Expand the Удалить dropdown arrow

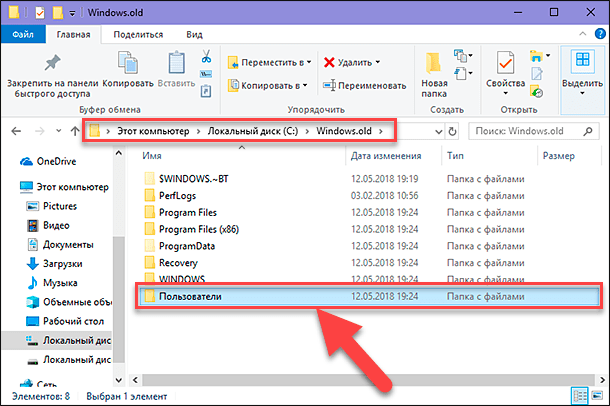tap(378, 62)
